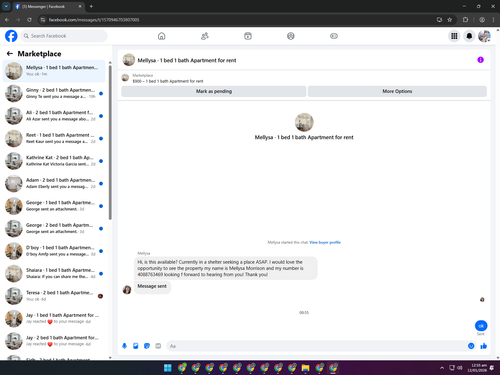This screenshot has width=500, height=375.
Task: Choose a GIF icon
Action: coord(158,346)
